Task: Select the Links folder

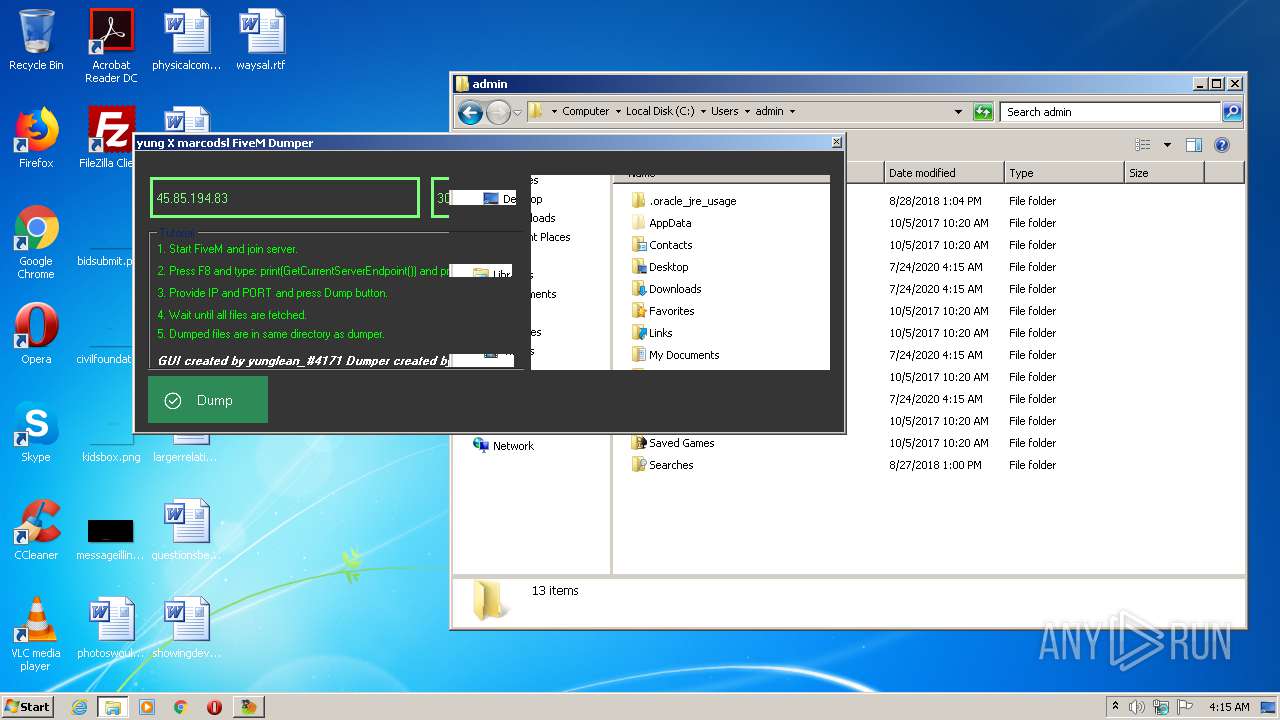Action: pyautogui.click(x=652, y=333)
